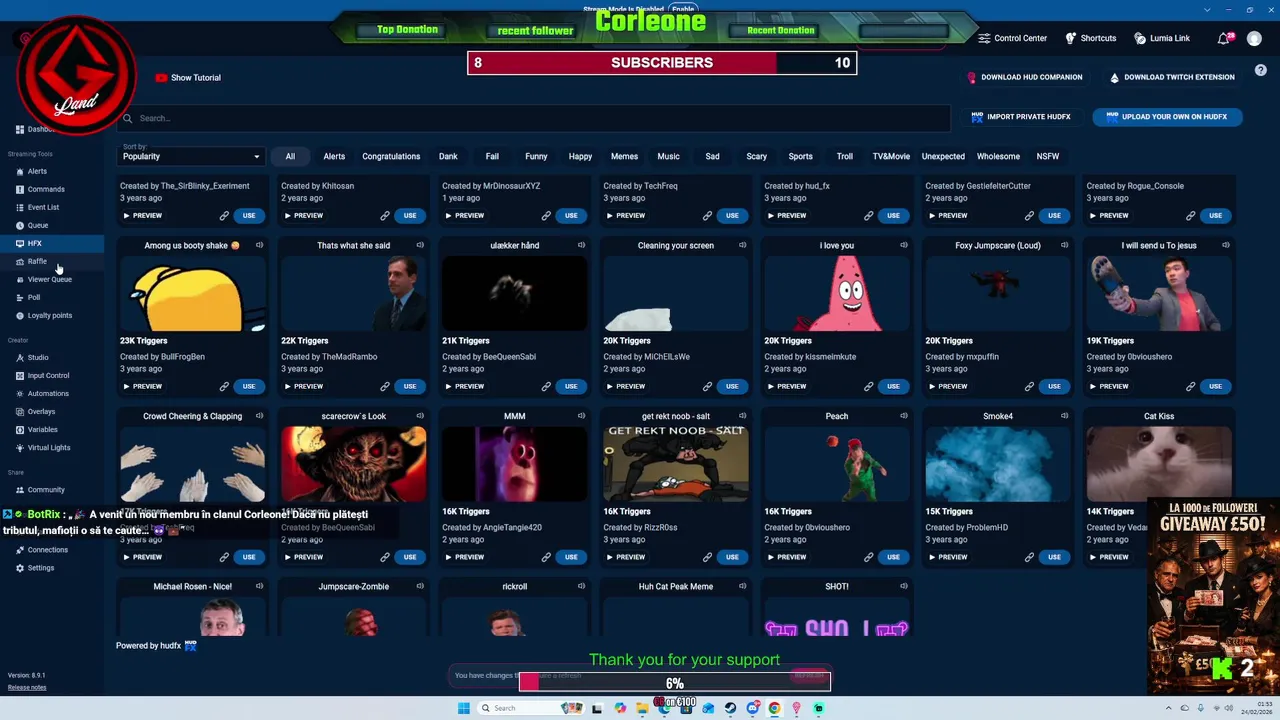Open Steam from the taskbar
The image size is (1280, 720).
(x=730, y=708)
